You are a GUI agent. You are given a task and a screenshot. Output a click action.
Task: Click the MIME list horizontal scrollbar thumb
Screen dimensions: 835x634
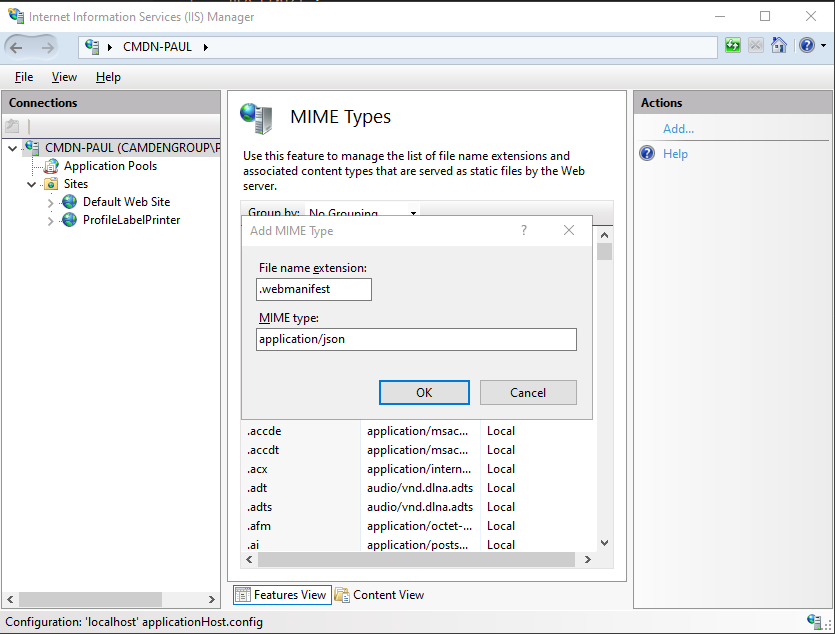416,559
